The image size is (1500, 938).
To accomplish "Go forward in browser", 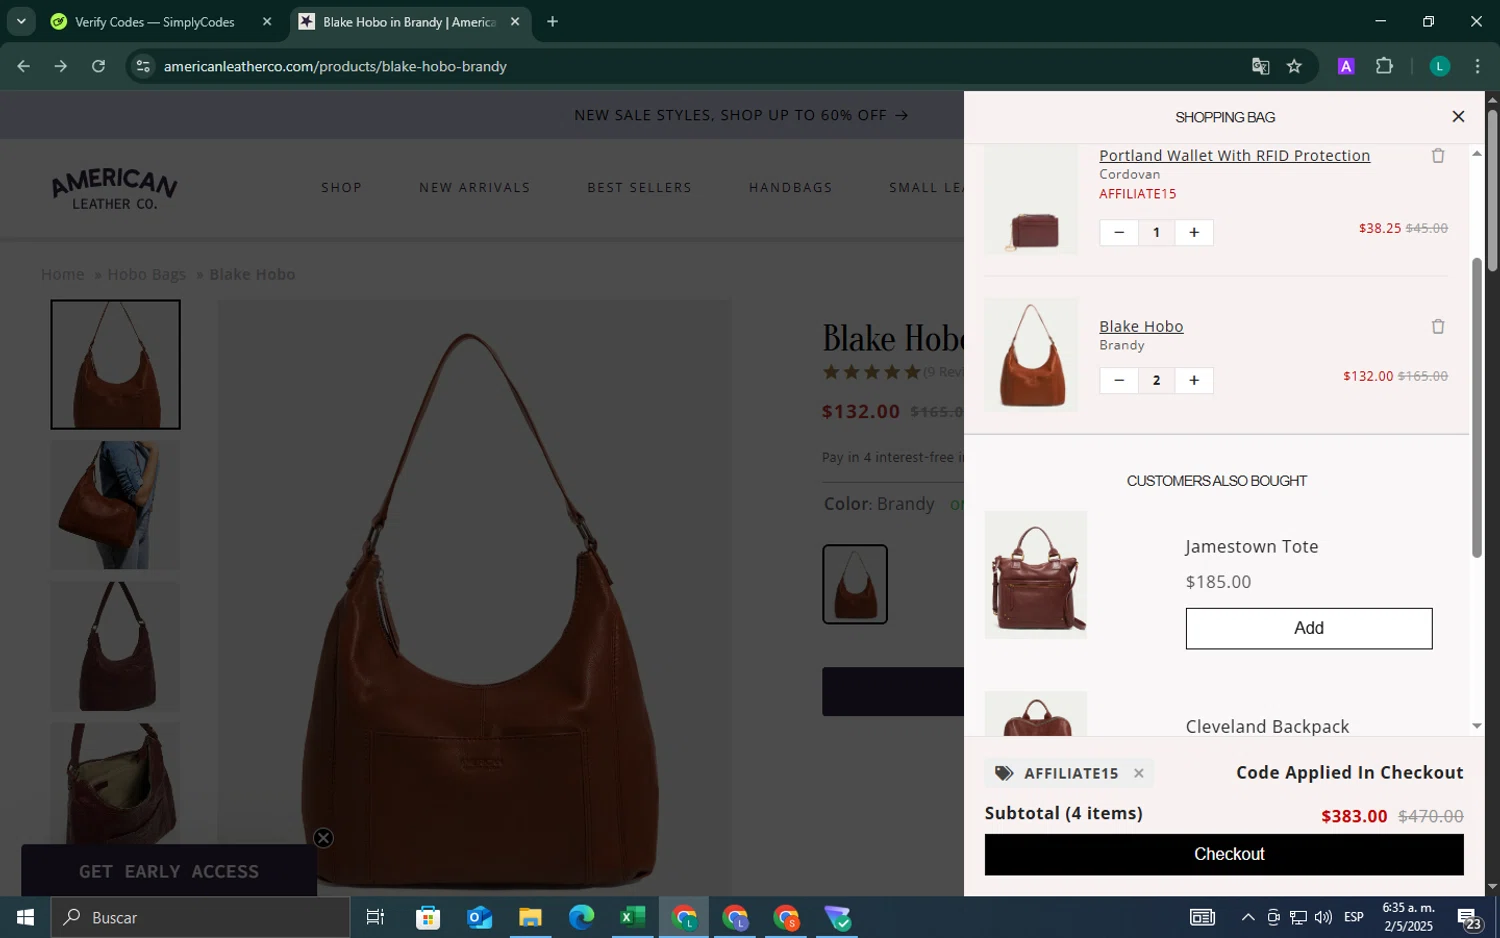I will point(61,67).
